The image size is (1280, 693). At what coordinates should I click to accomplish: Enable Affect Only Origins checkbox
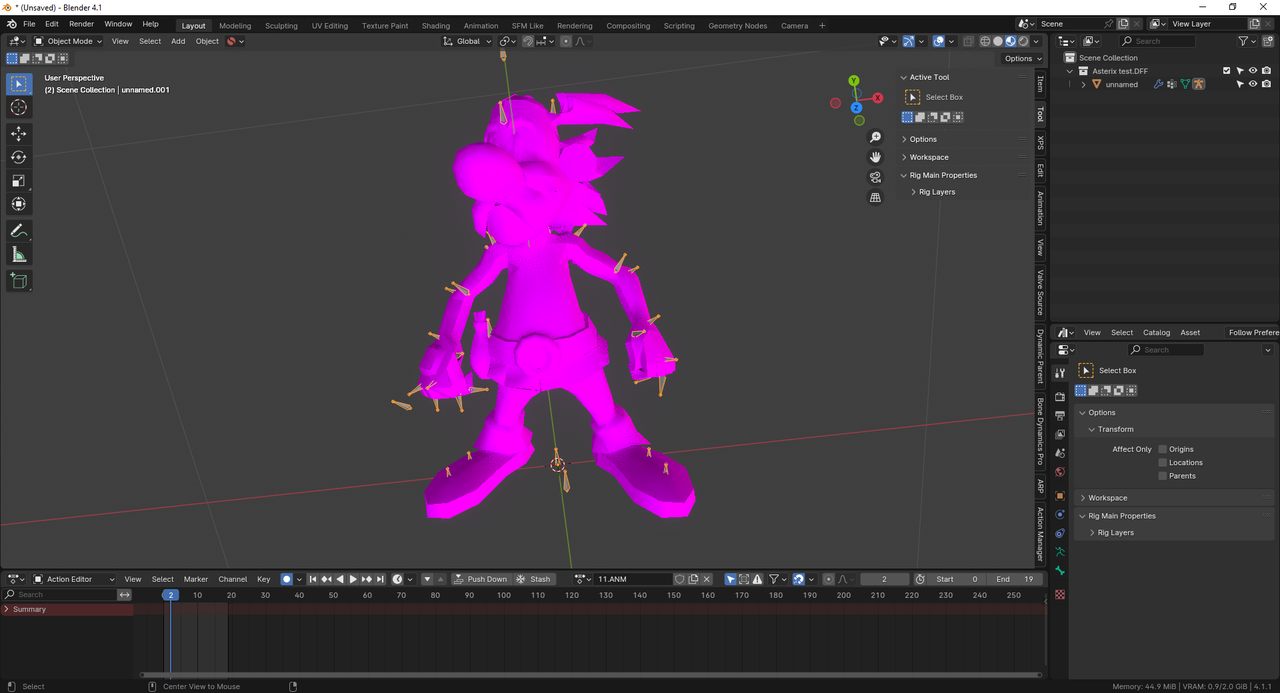point(1162,449)
